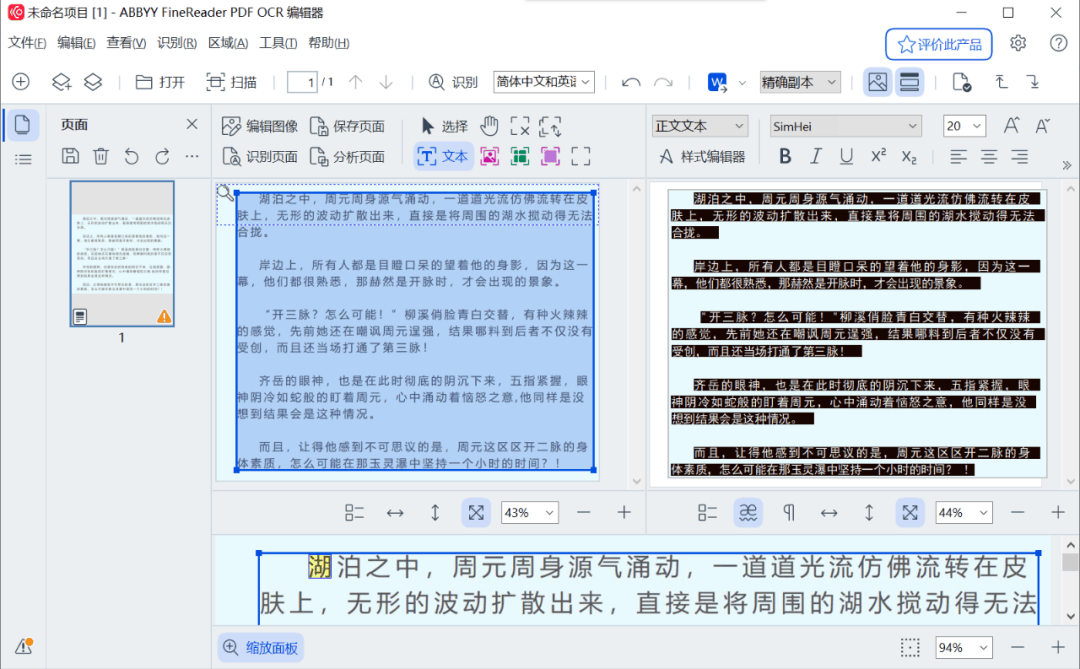The width and height of the screenshot is (1080, 669).
Task: Open the 工具(T) menu
Action: coord(278,43)
